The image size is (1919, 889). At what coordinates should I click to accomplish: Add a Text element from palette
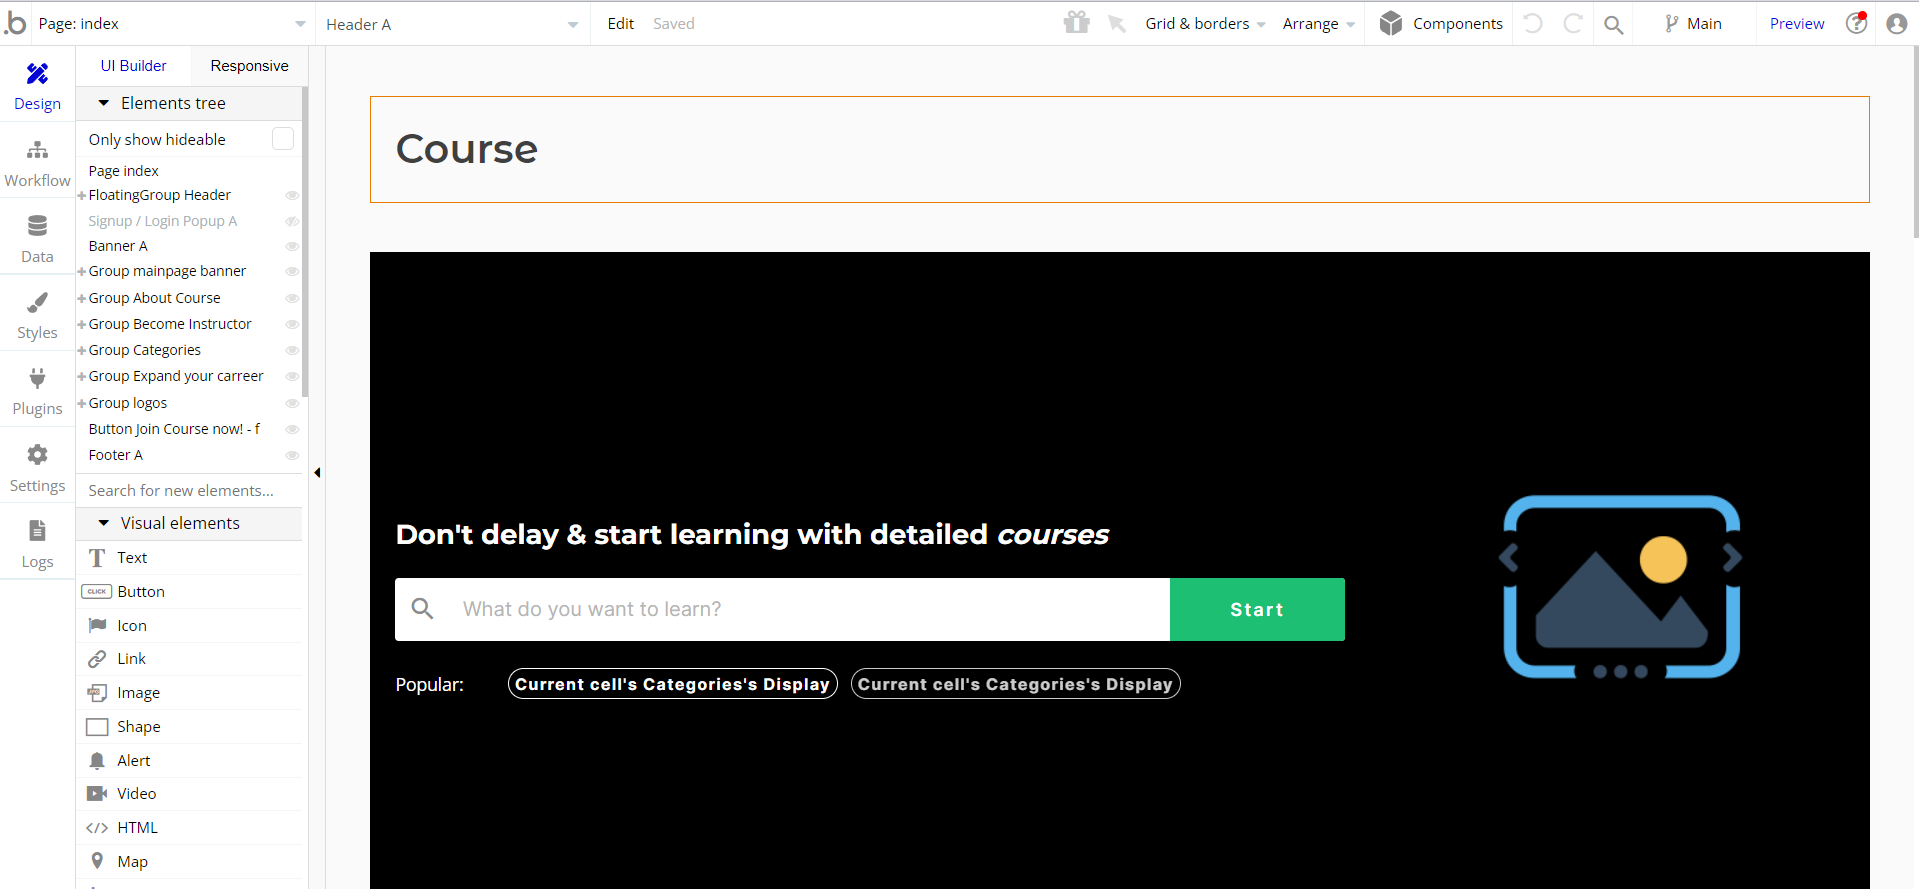pos(190,558)
